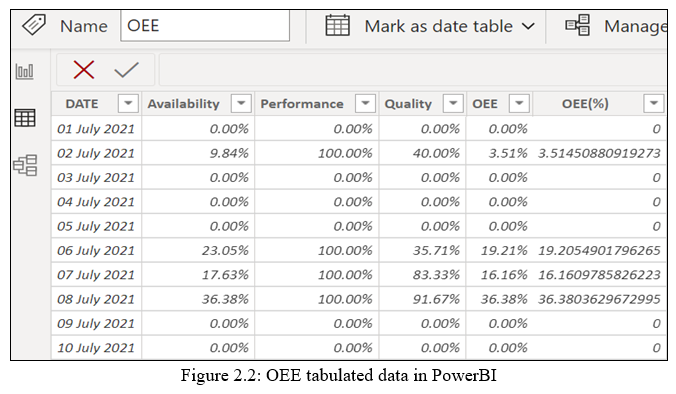Click the tag icon next to Name
Viewport: 676px width, 394px height.
click(34, 25)
